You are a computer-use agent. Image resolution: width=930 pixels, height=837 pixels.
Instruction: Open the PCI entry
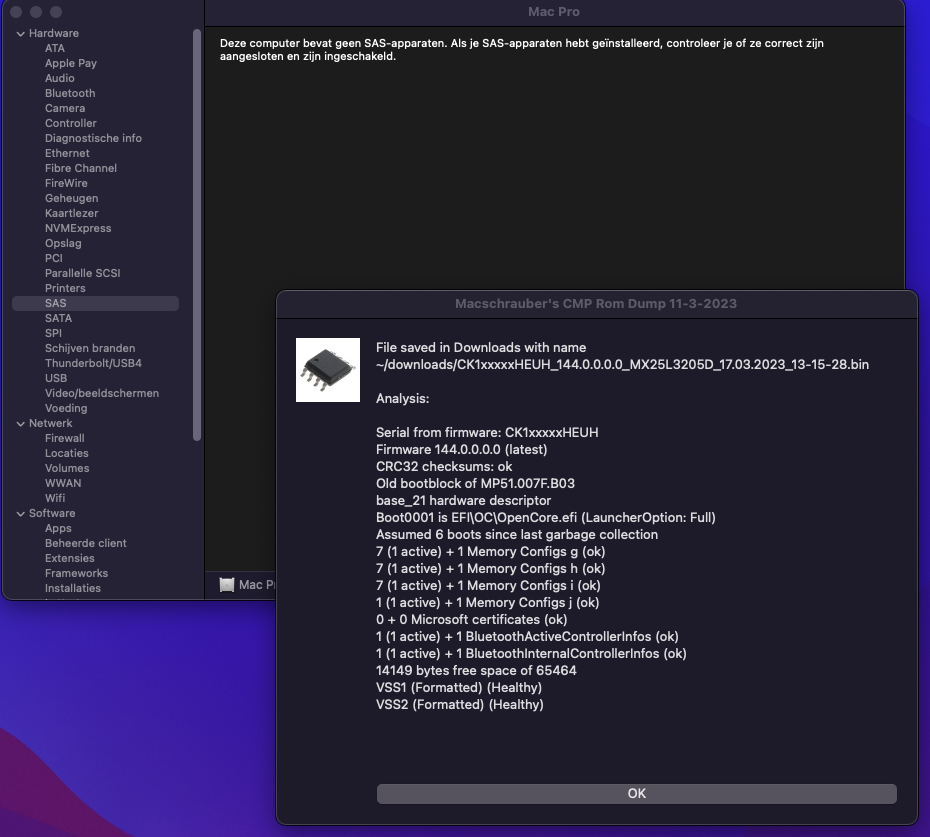pyautogui.click(x=53, y=258)
